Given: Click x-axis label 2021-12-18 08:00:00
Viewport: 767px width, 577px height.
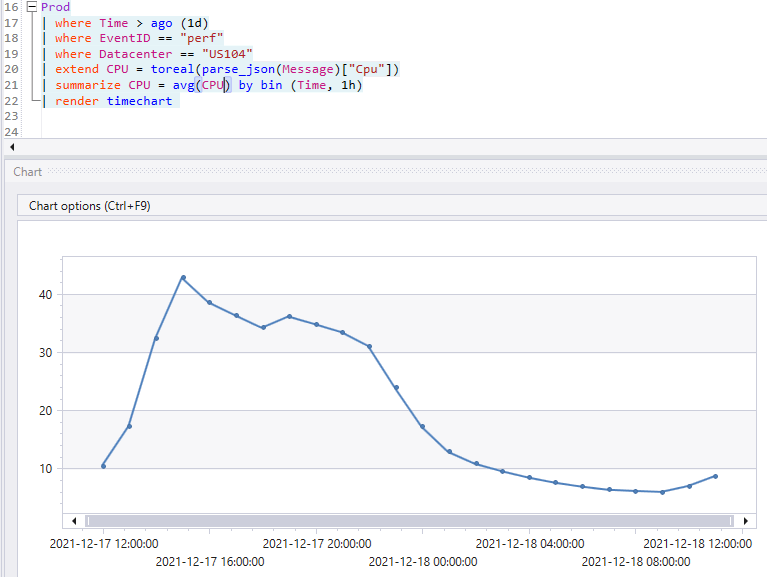Looking at the screenshot, I should (636, 562).
